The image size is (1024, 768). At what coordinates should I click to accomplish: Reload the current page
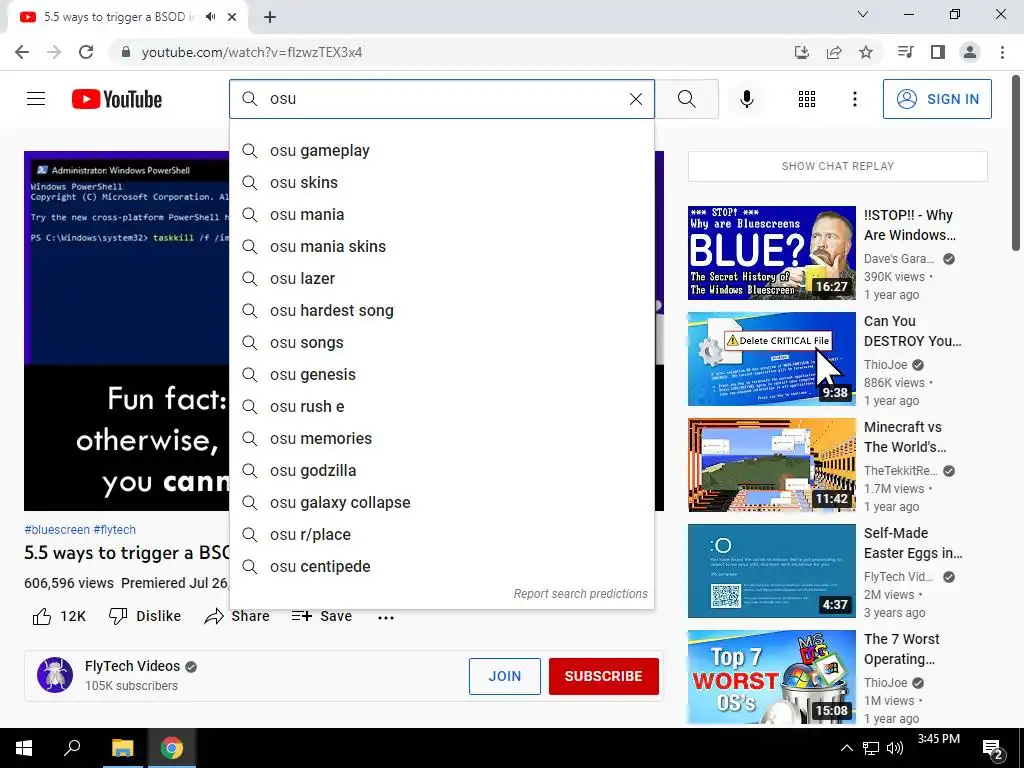coord(86,52)
